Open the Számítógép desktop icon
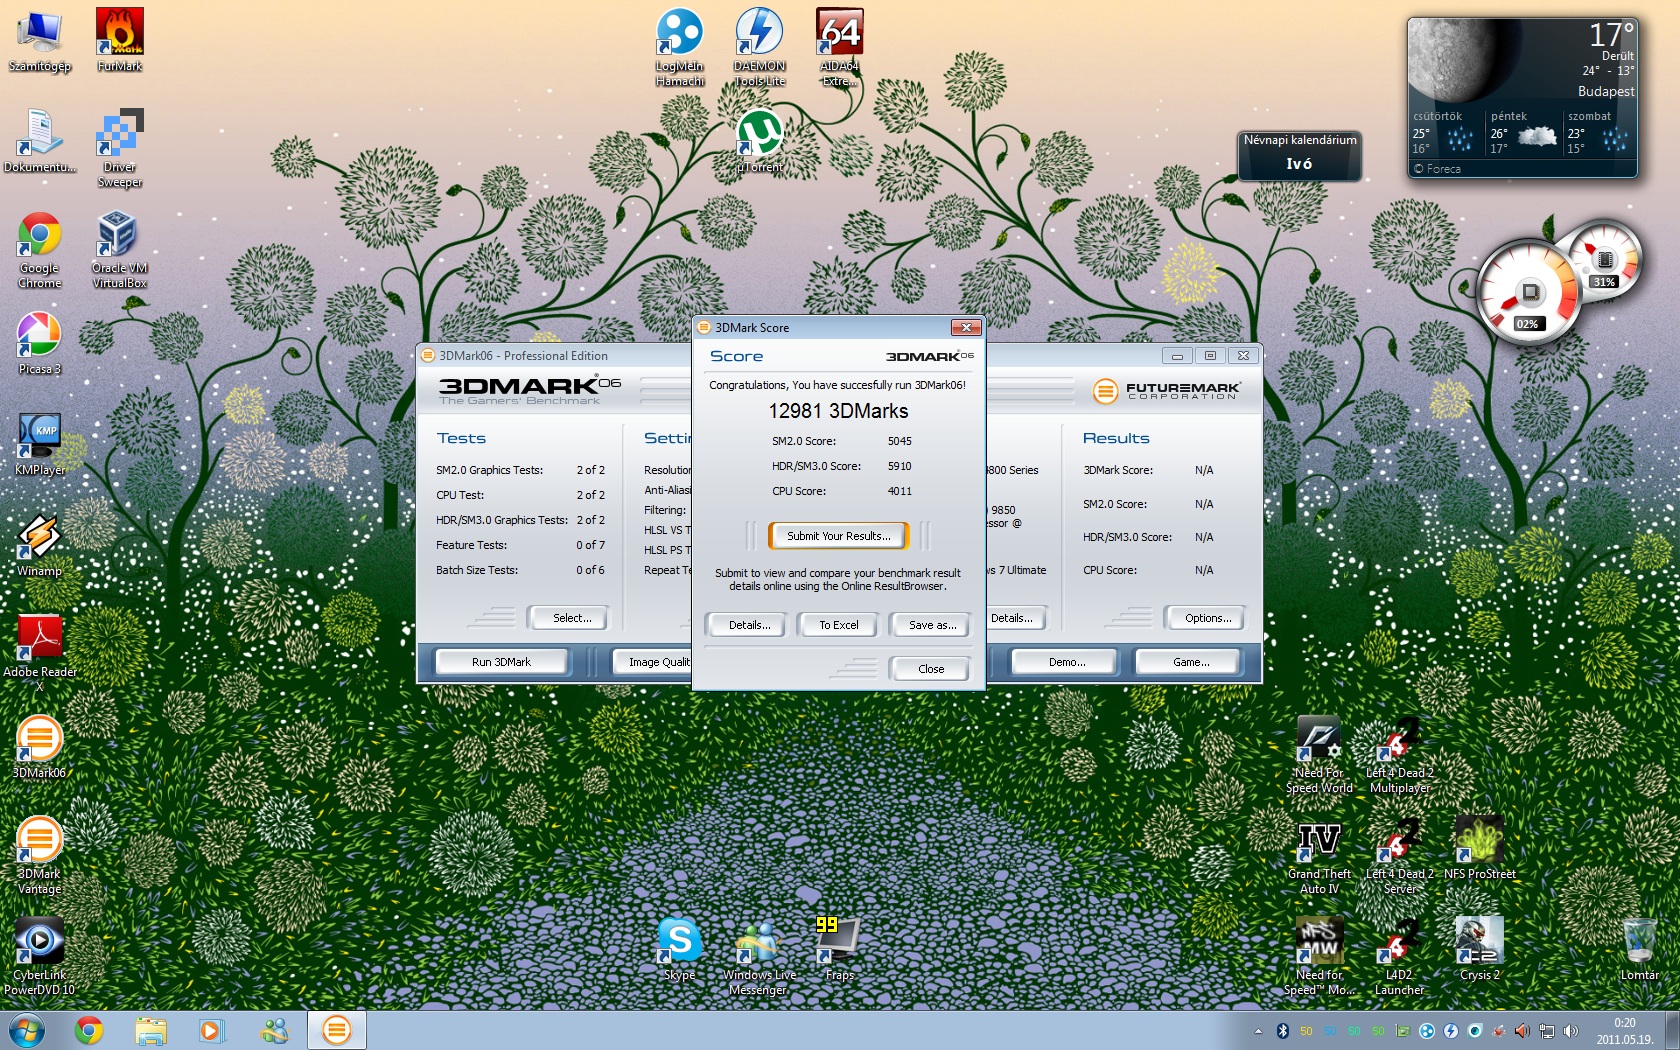This screenshot has height=1050, width=1680. 39,40
